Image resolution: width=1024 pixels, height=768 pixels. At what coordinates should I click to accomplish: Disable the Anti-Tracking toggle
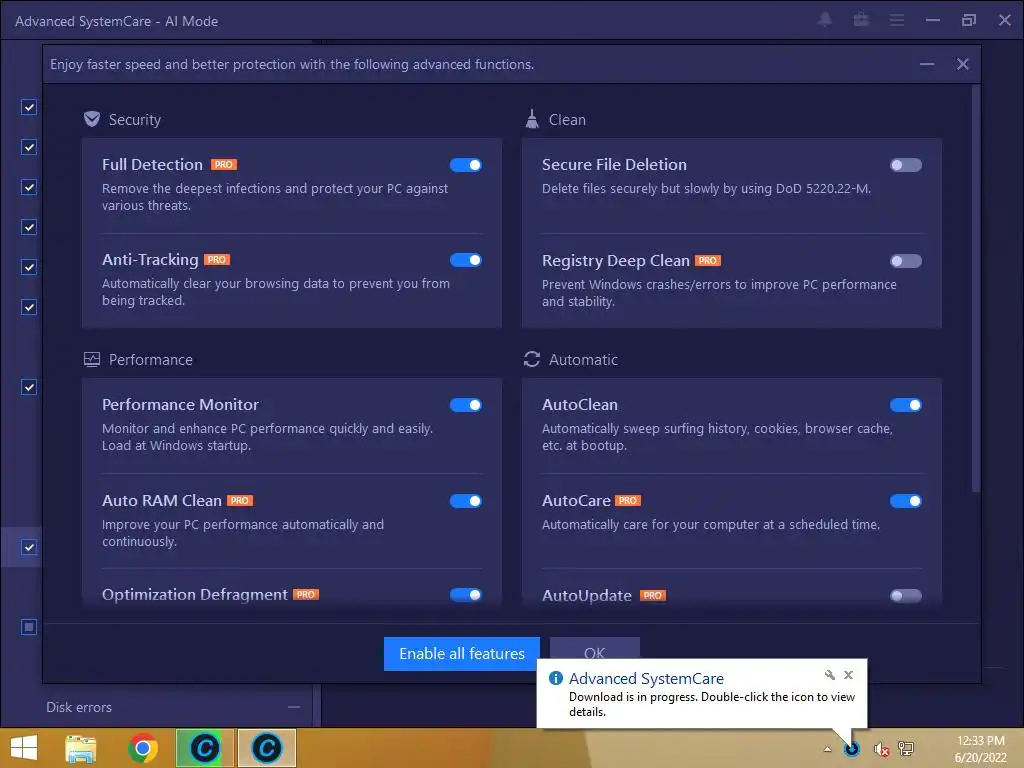pos(466,261)
